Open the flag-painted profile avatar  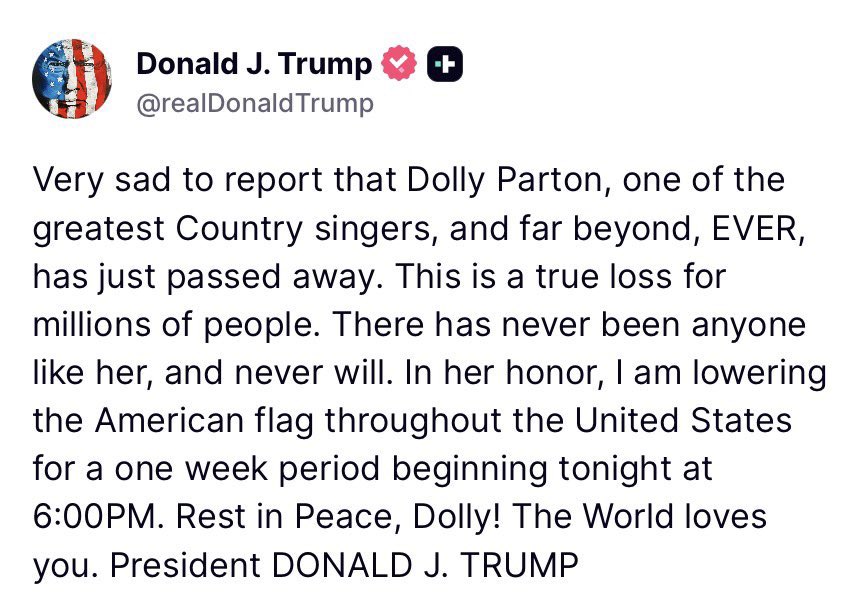pyautogui.click(x=72, y=79)
